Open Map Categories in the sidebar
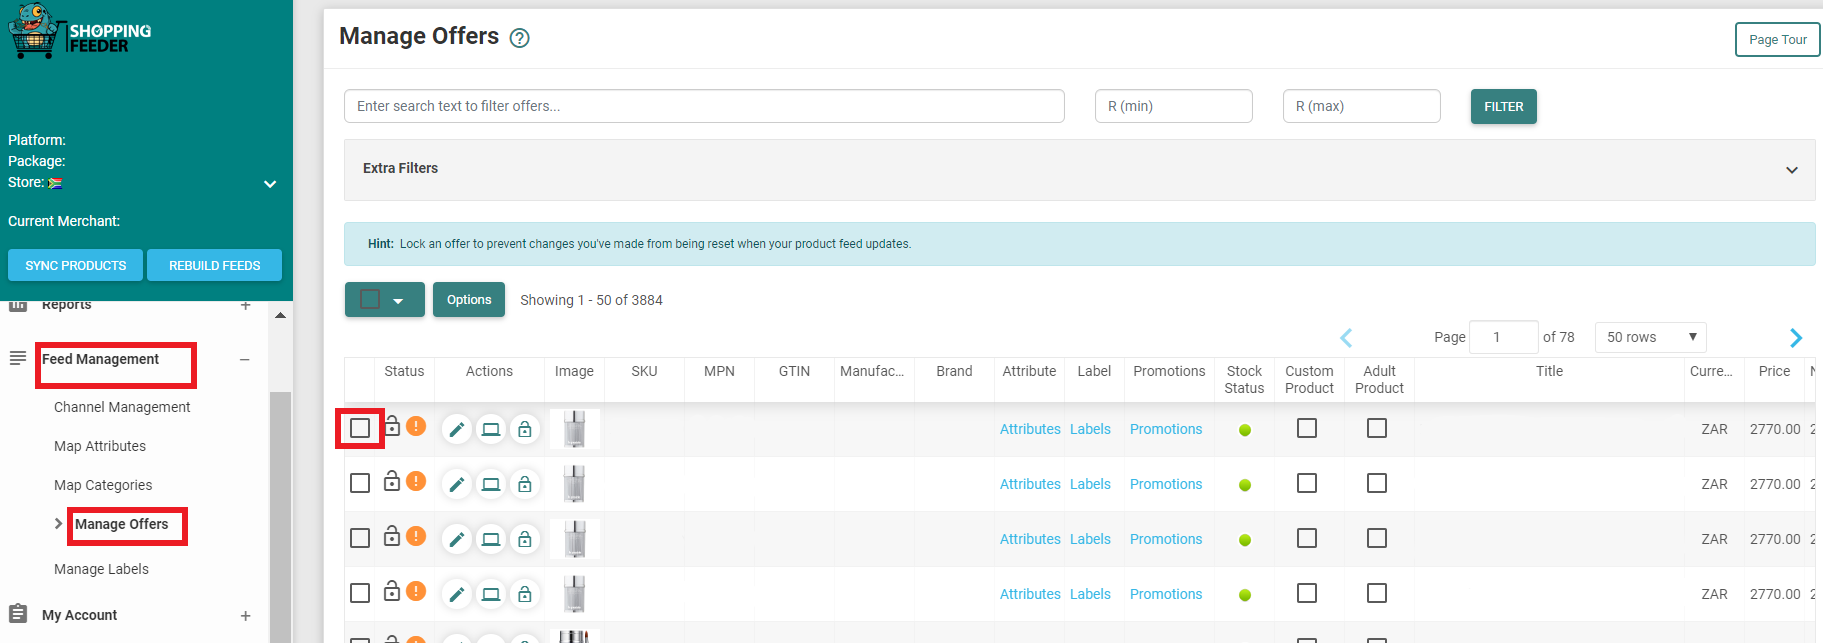The width and height of the screenshot is (1823, 643). [x=103, y=485]
